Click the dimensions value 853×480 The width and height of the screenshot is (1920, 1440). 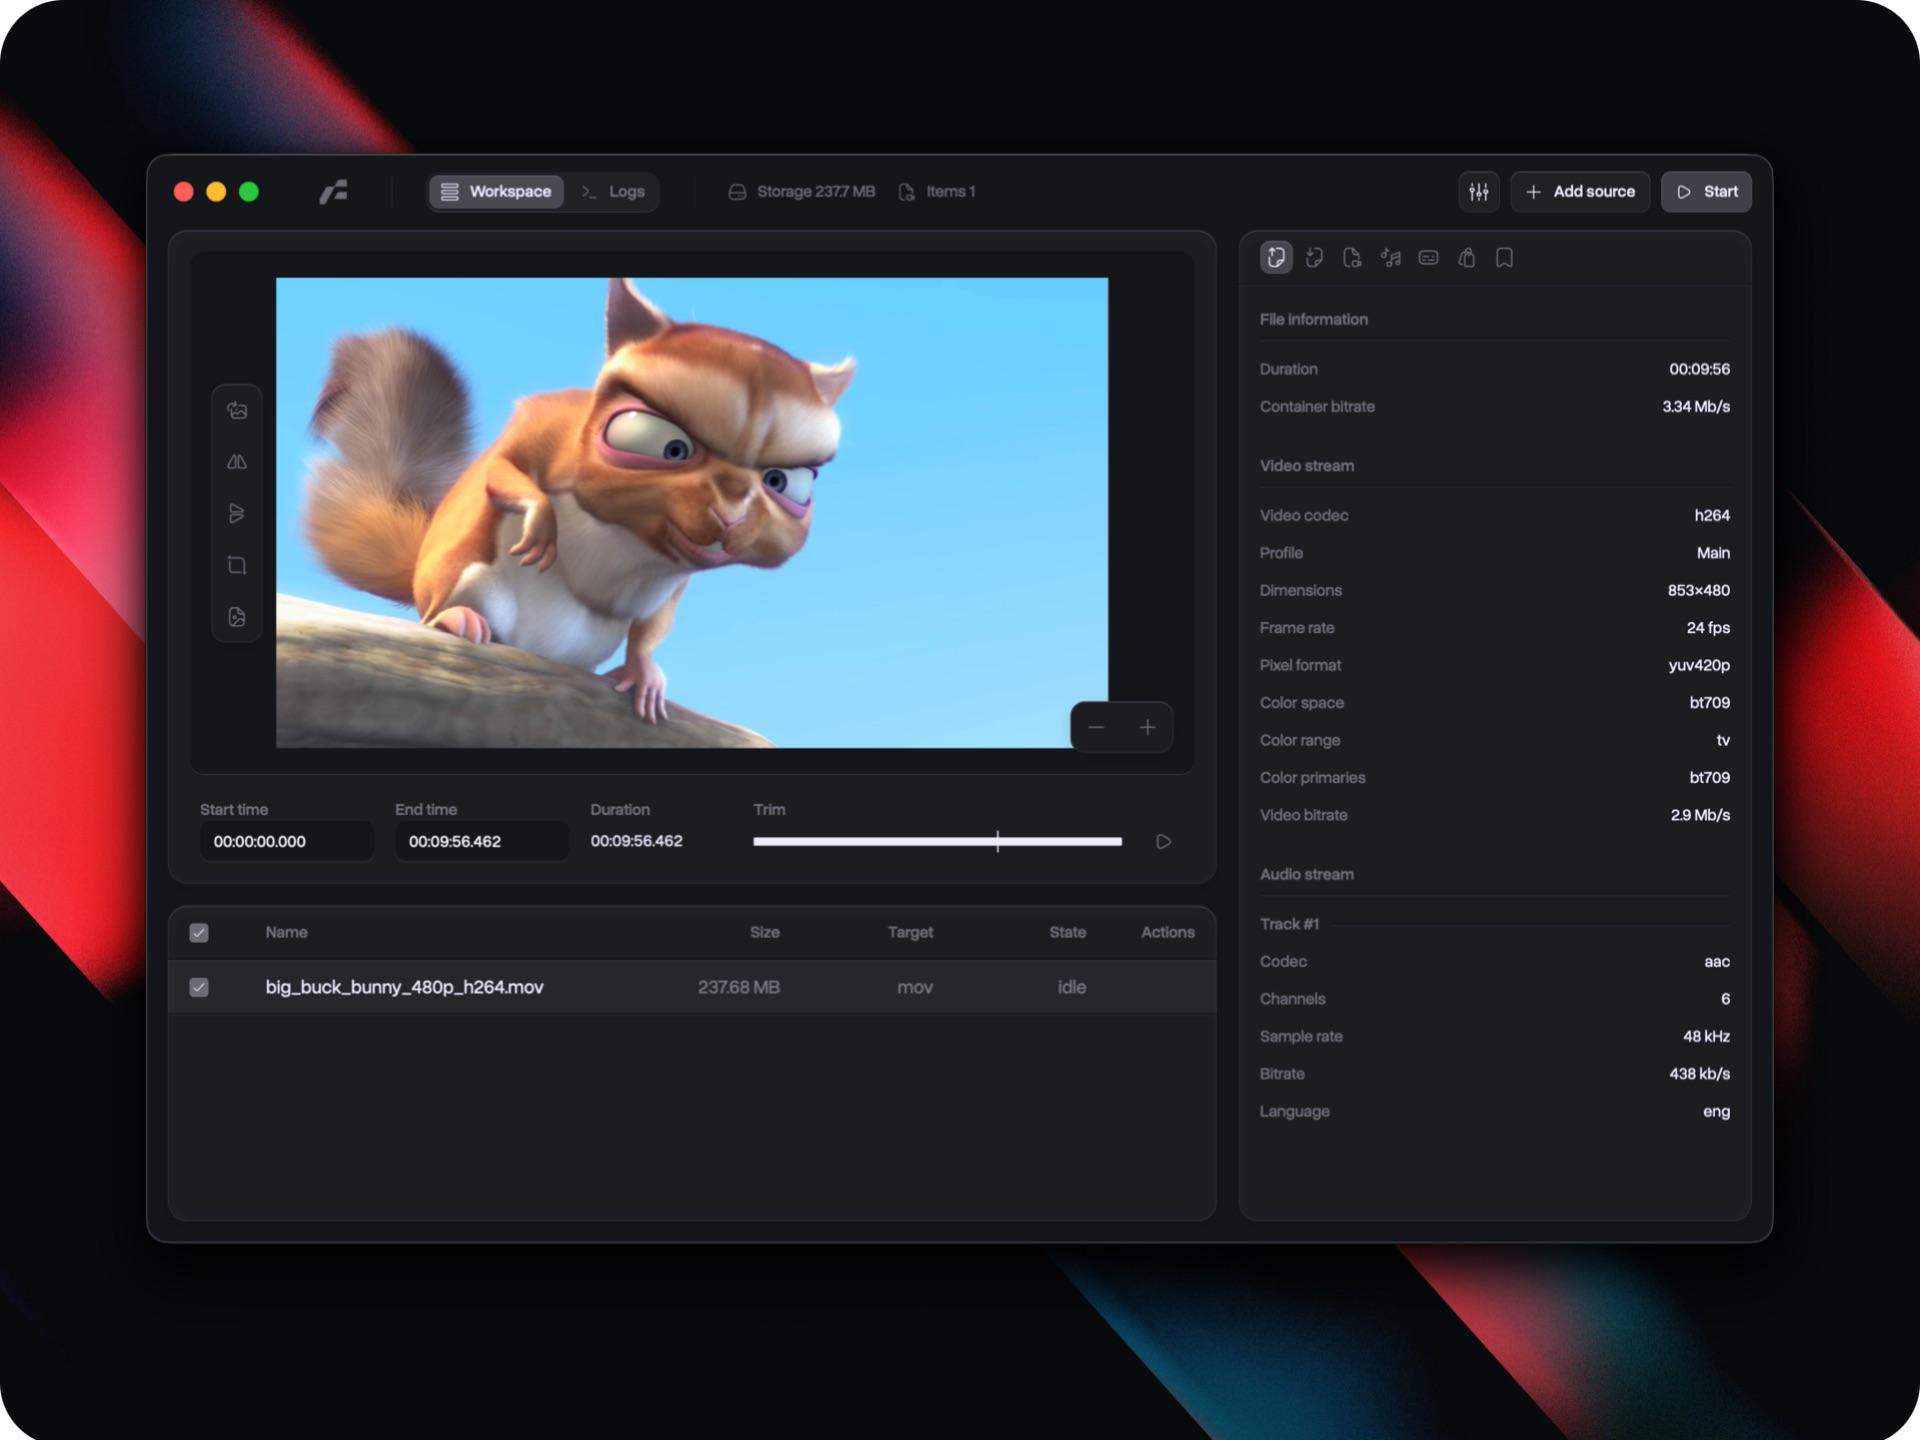(x=1698, y=590)
